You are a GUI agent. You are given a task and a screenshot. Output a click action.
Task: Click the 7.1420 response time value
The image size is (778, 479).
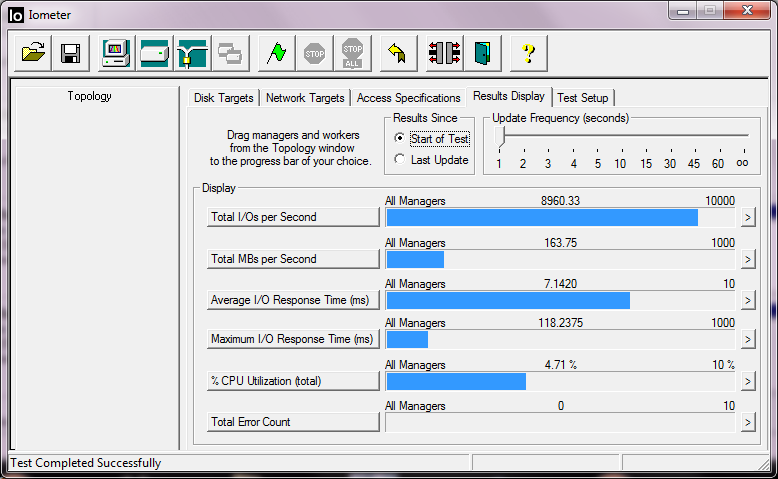(x=560, y=284)
